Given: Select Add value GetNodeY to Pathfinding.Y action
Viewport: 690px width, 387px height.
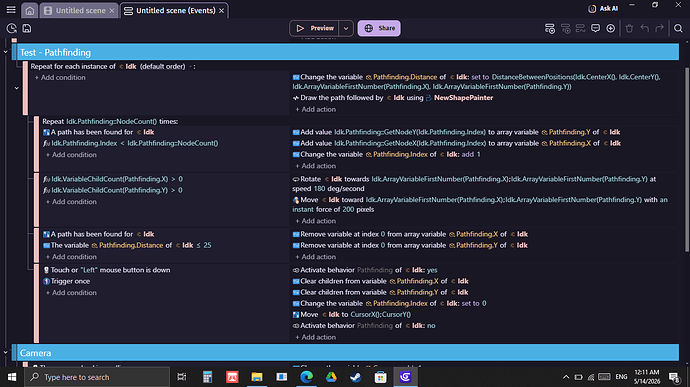Looking at the screenshot, I should (456, 132).
